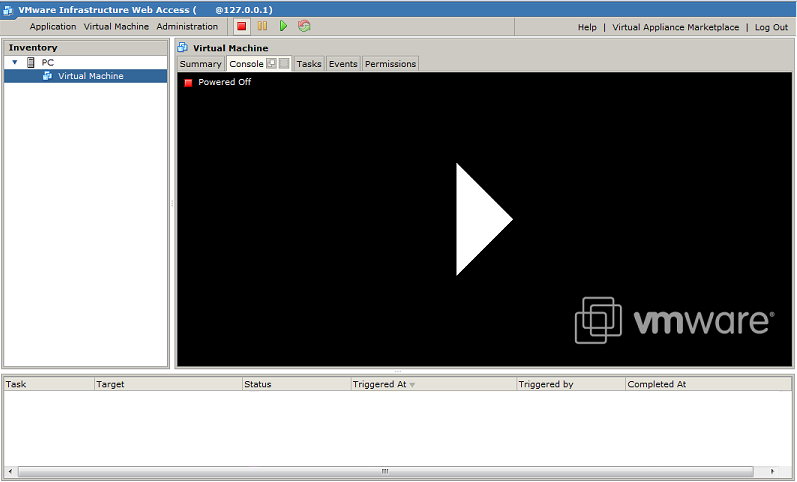
Task: Sort tasks by Triggered At column
Action: 379,384
